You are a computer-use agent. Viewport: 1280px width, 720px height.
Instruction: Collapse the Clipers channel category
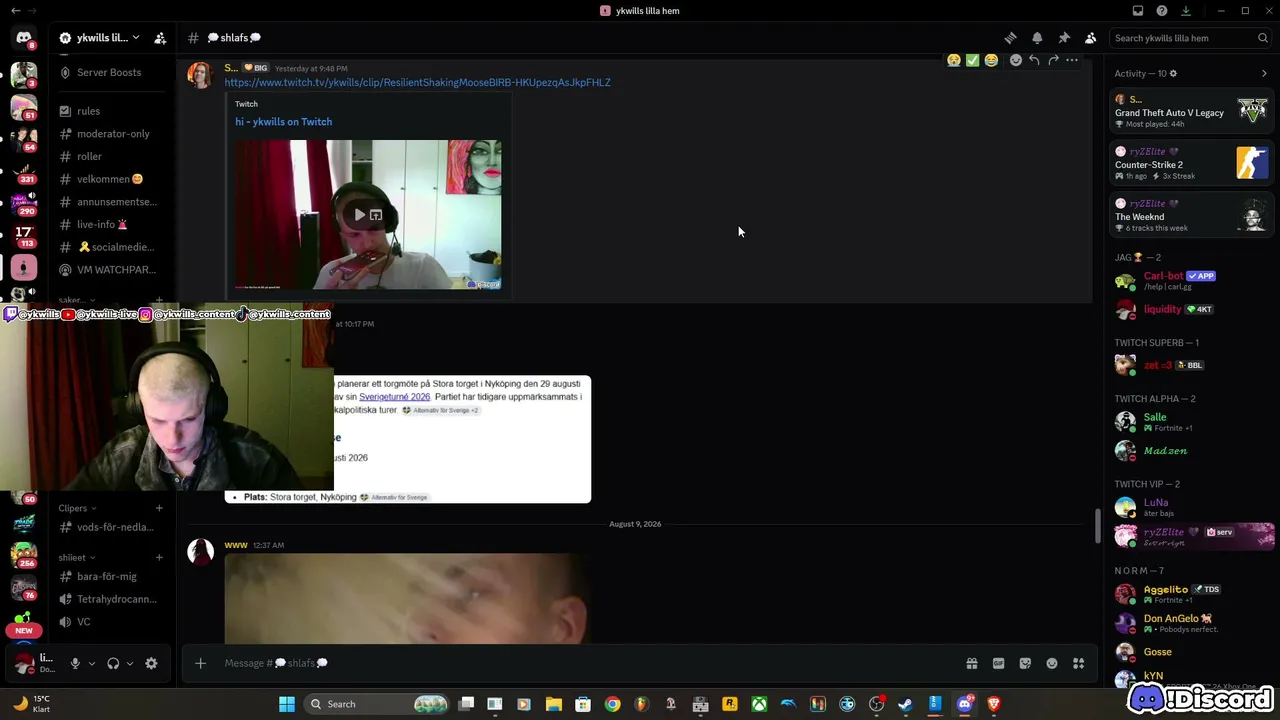77,508
